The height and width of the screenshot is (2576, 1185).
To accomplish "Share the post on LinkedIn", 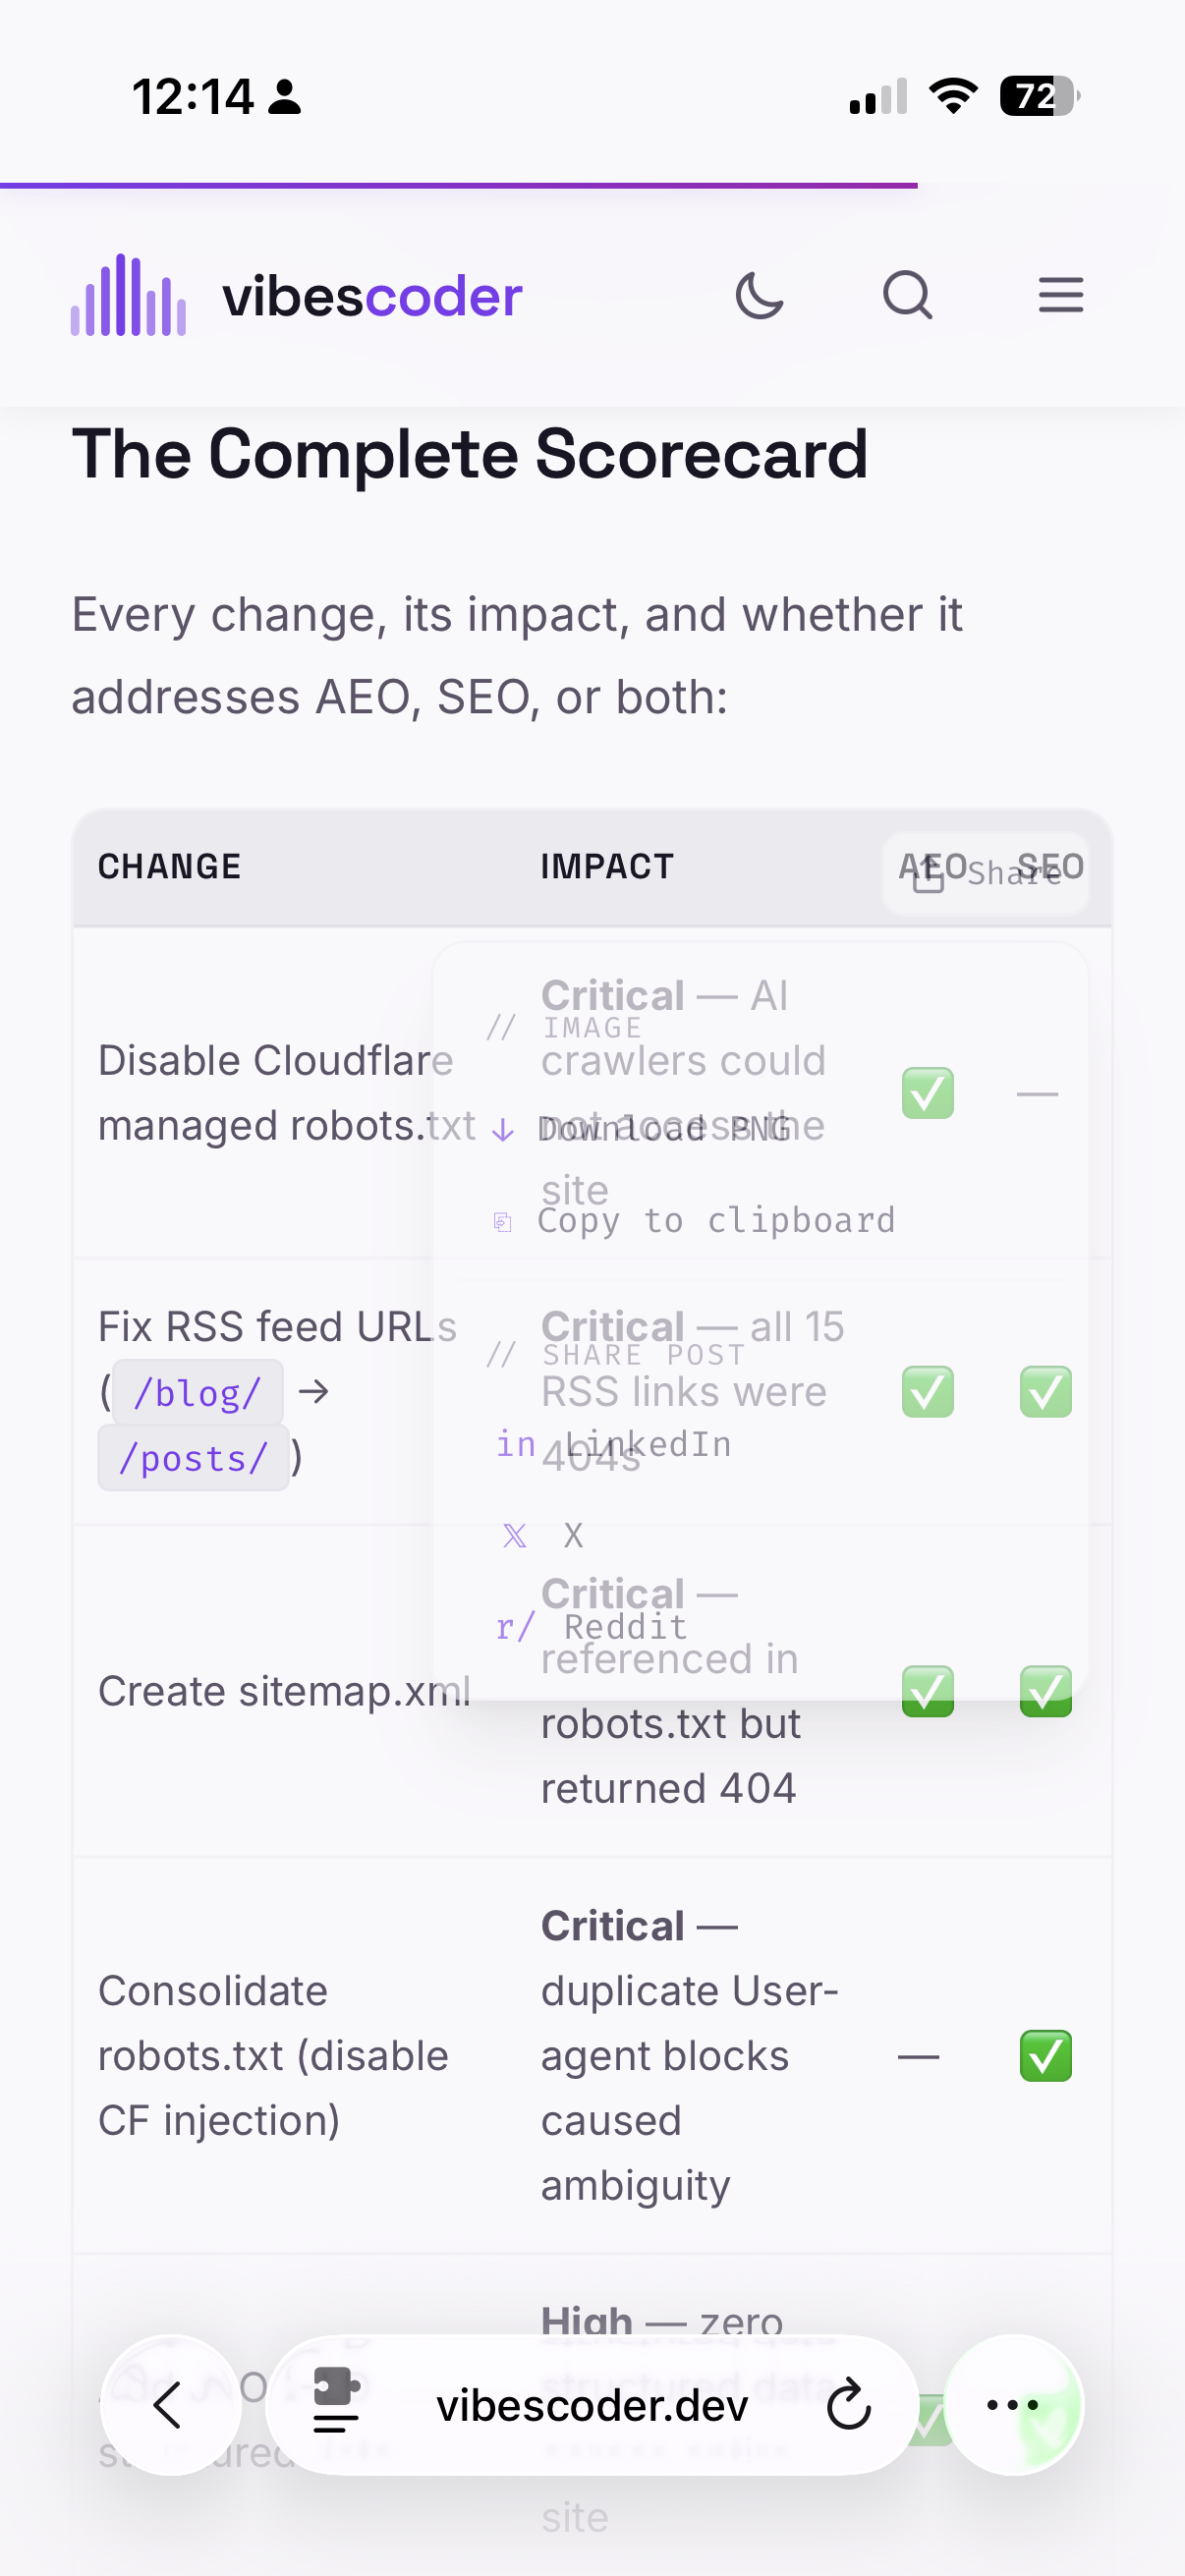I will pyautogui.click(x=612, y=1444).
